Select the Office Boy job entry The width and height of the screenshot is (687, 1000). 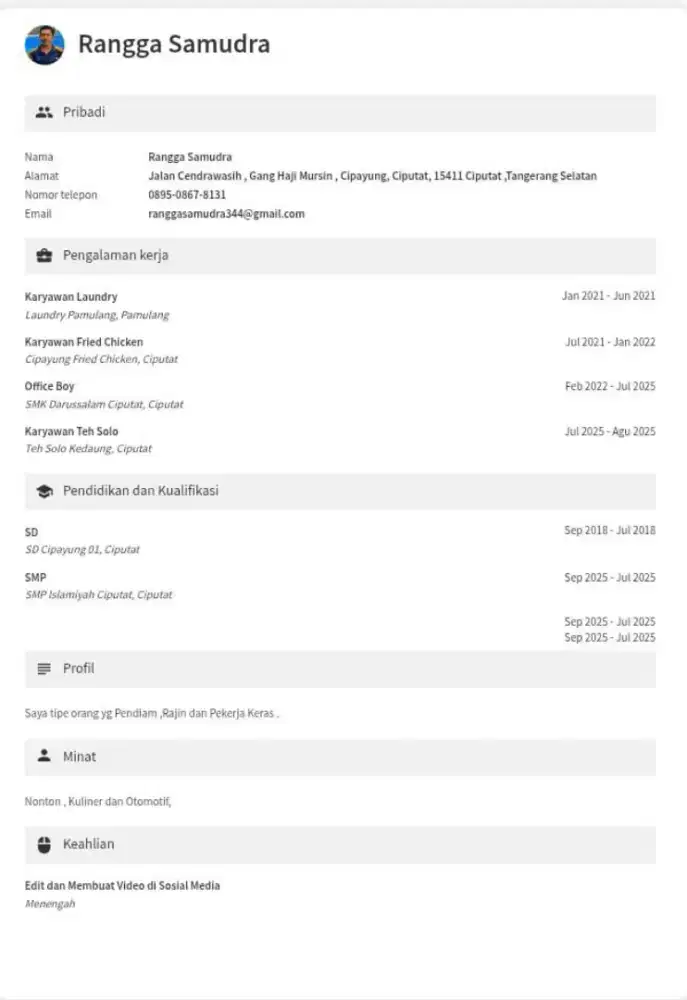(50, 387)
